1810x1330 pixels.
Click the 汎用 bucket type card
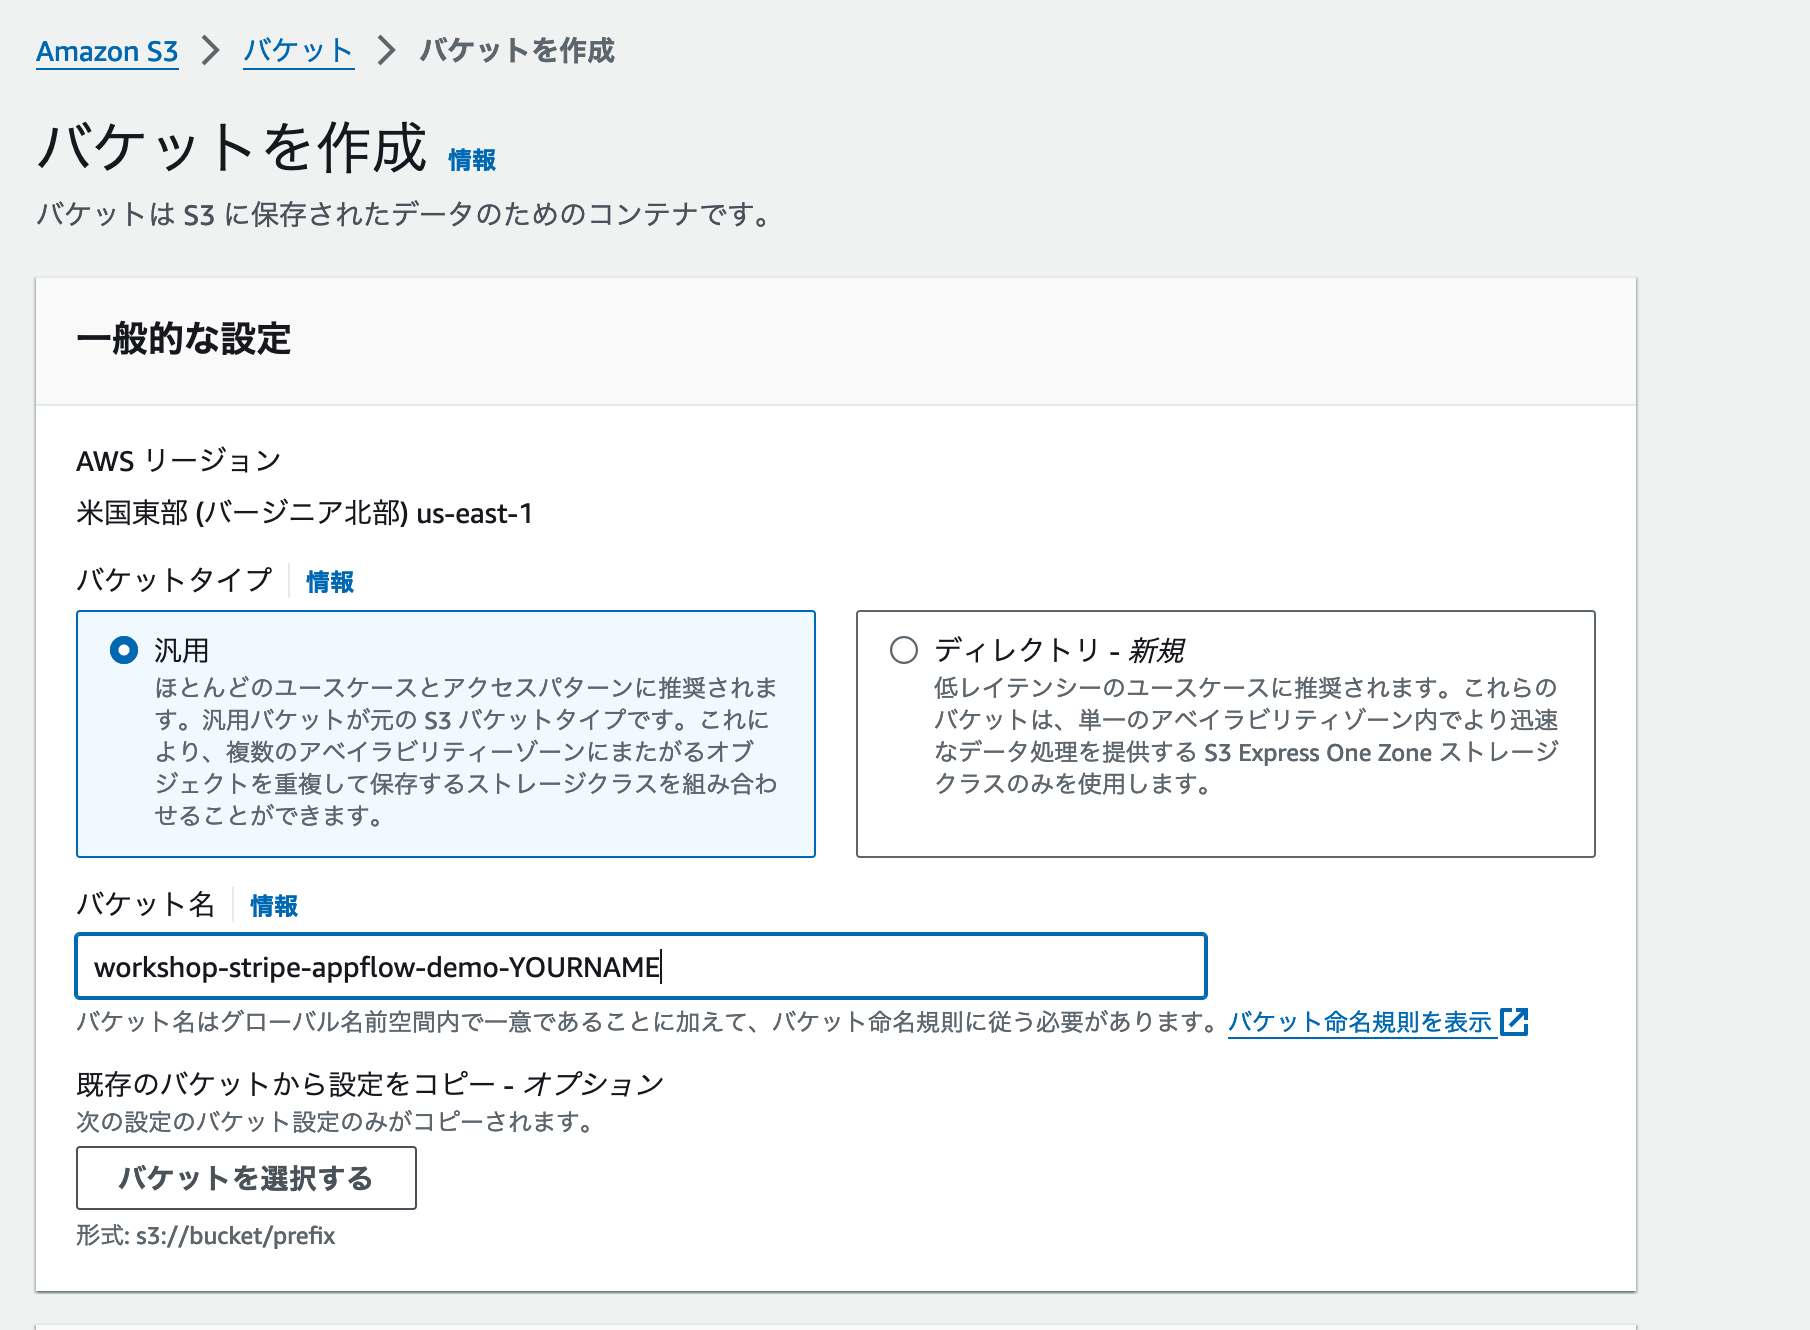[445, 732]
